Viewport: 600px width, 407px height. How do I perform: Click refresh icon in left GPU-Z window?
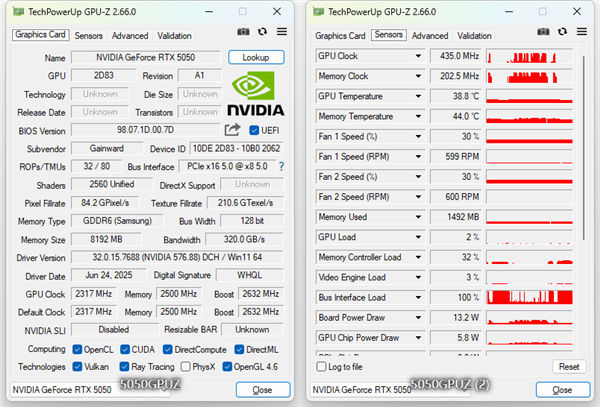tap(262, 32)
